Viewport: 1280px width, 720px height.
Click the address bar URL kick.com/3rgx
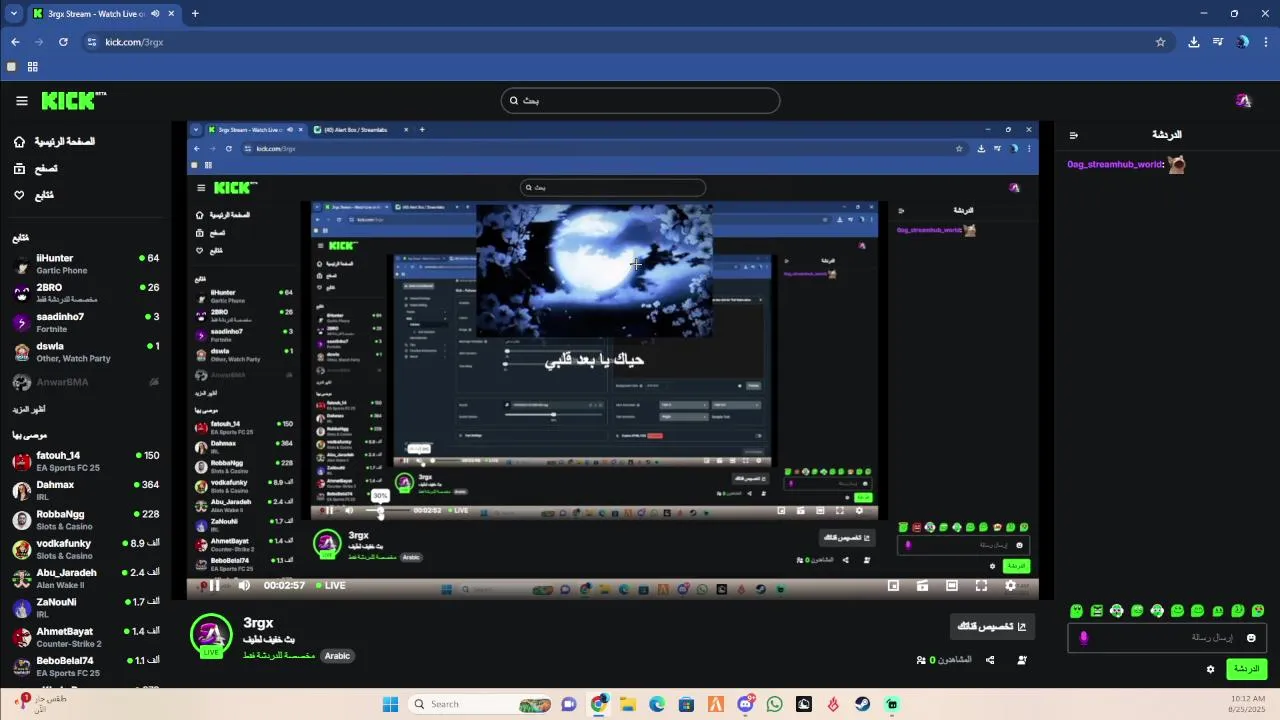(134, 42)
